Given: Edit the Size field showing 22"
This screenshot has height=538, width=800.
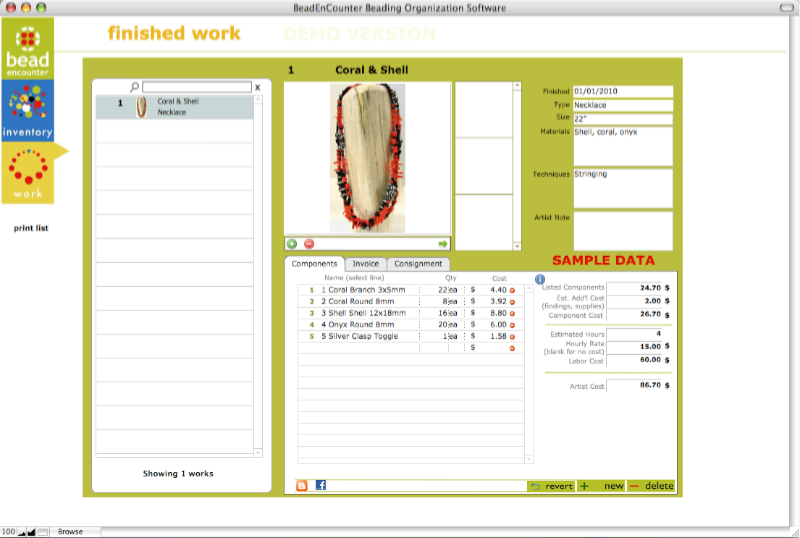Looking at the screenshot, I should (623, 119).
